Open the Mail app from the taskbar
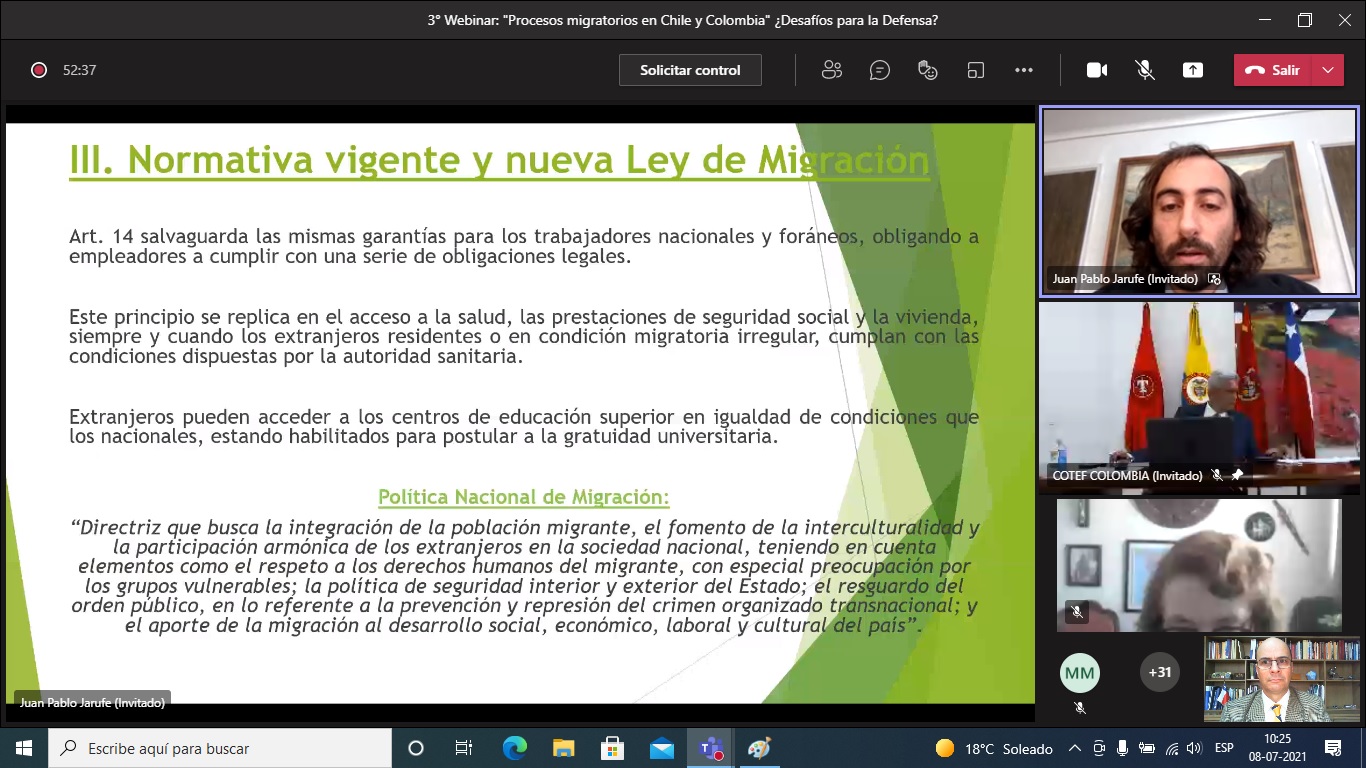The height and width of the screenshot is (768, 1366). coord(661,748)
